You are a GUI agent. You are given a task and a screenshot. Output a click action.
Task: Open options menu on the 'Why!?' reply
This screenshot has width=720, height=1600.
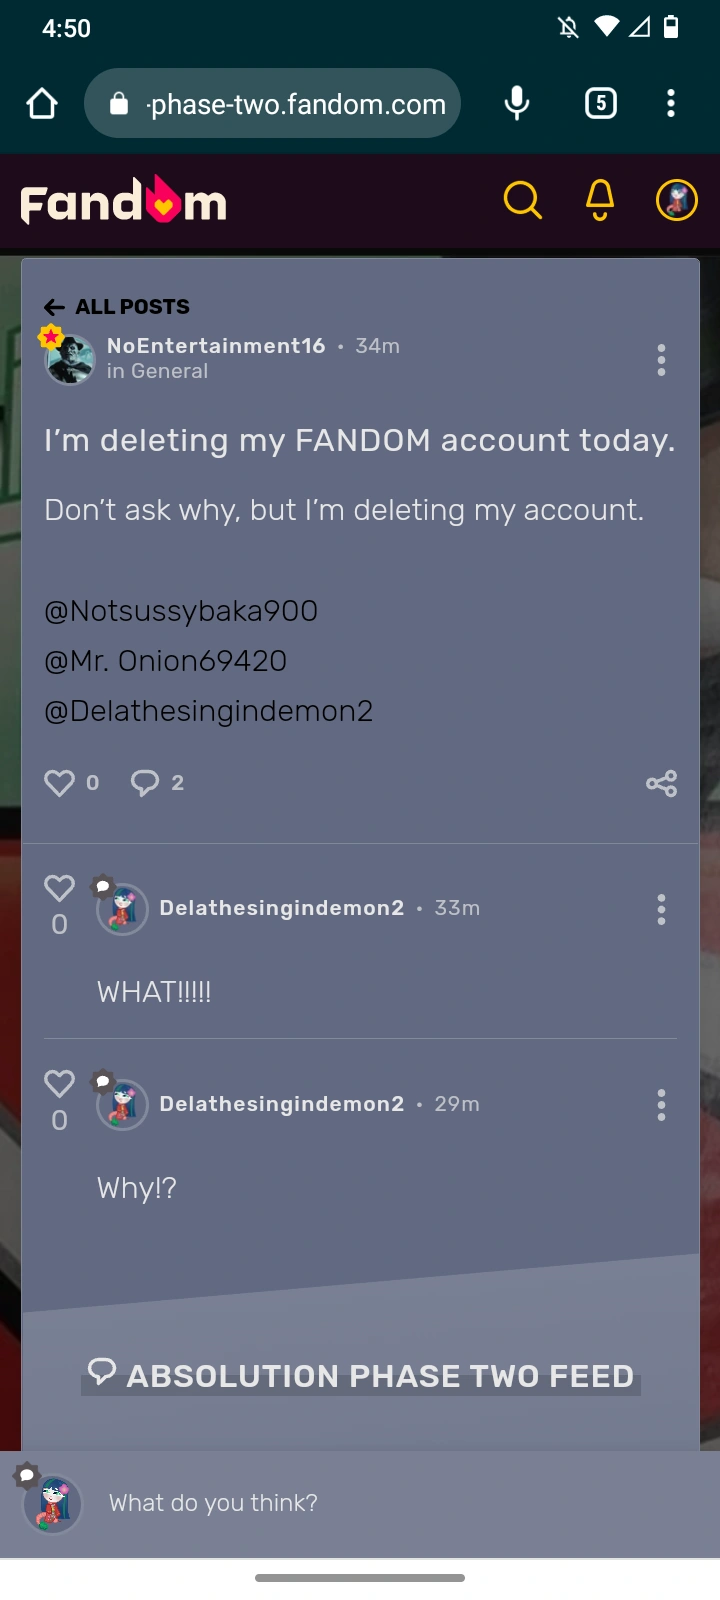[661, 1104]
